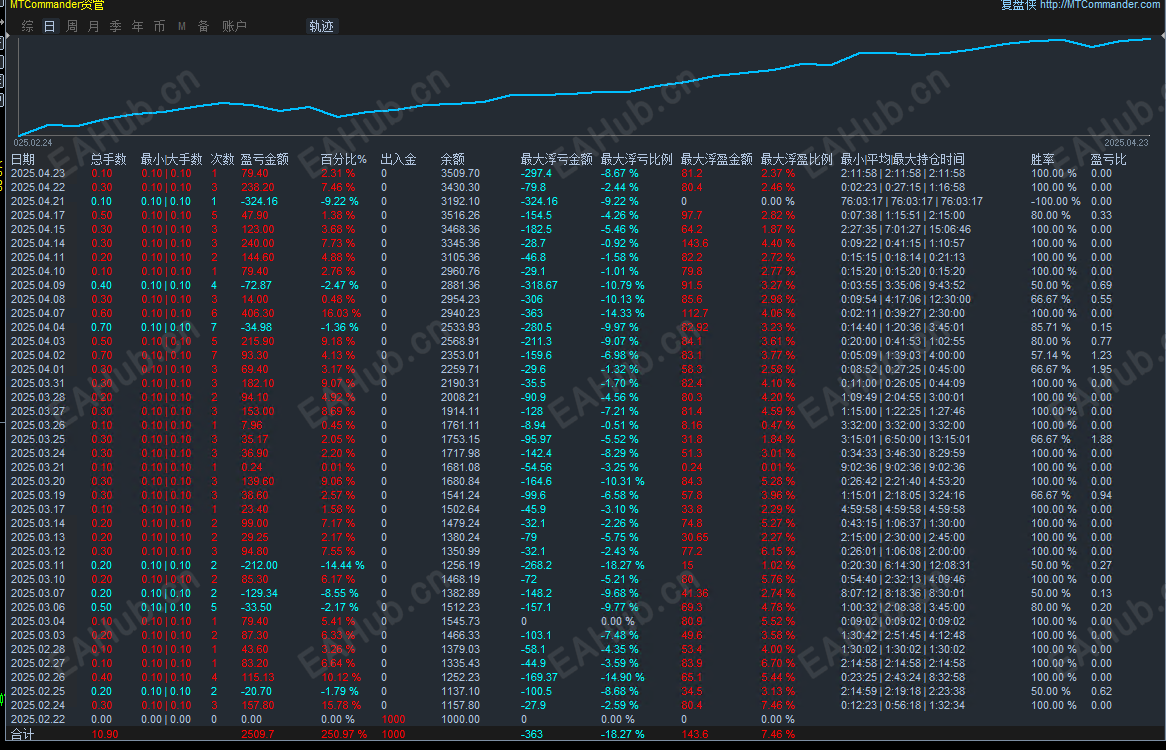The height and width of the screenshot is (750, 1166).
Task: Click the -18.27 % drawdown on 2025.03.11
Action: coord(623,565)
